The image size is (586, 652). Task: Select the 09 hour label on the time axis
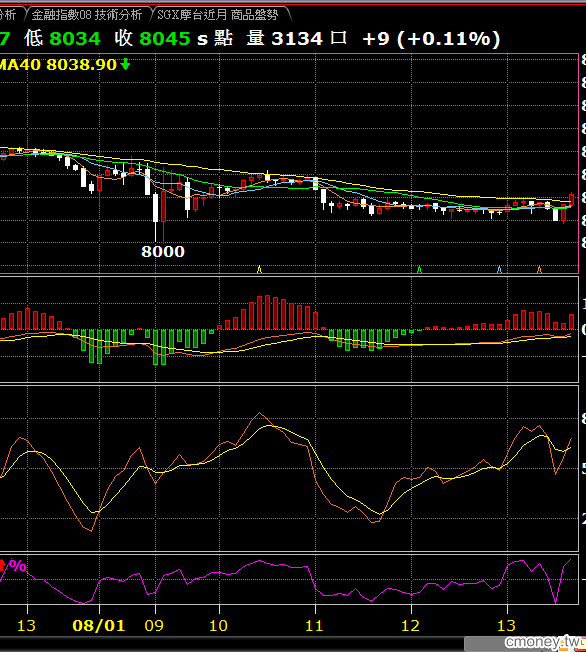[x=154, y=625]
